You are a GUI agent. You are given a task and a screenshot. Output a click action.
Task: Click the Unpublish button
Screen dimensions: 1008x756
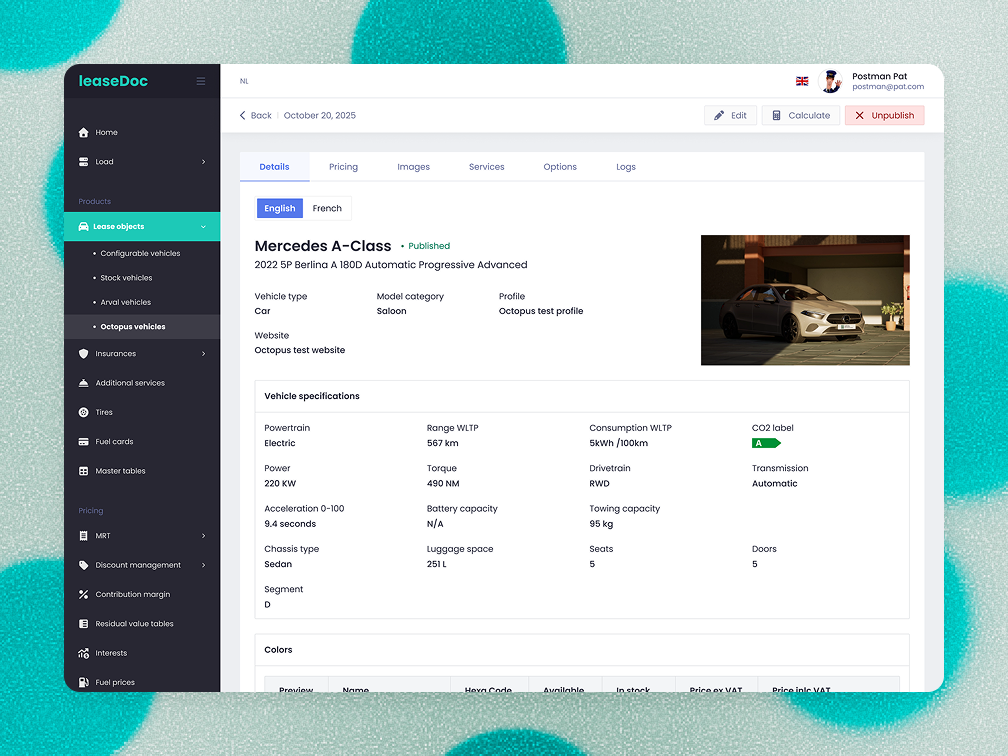pyautogui.click(x=884, y=115)
